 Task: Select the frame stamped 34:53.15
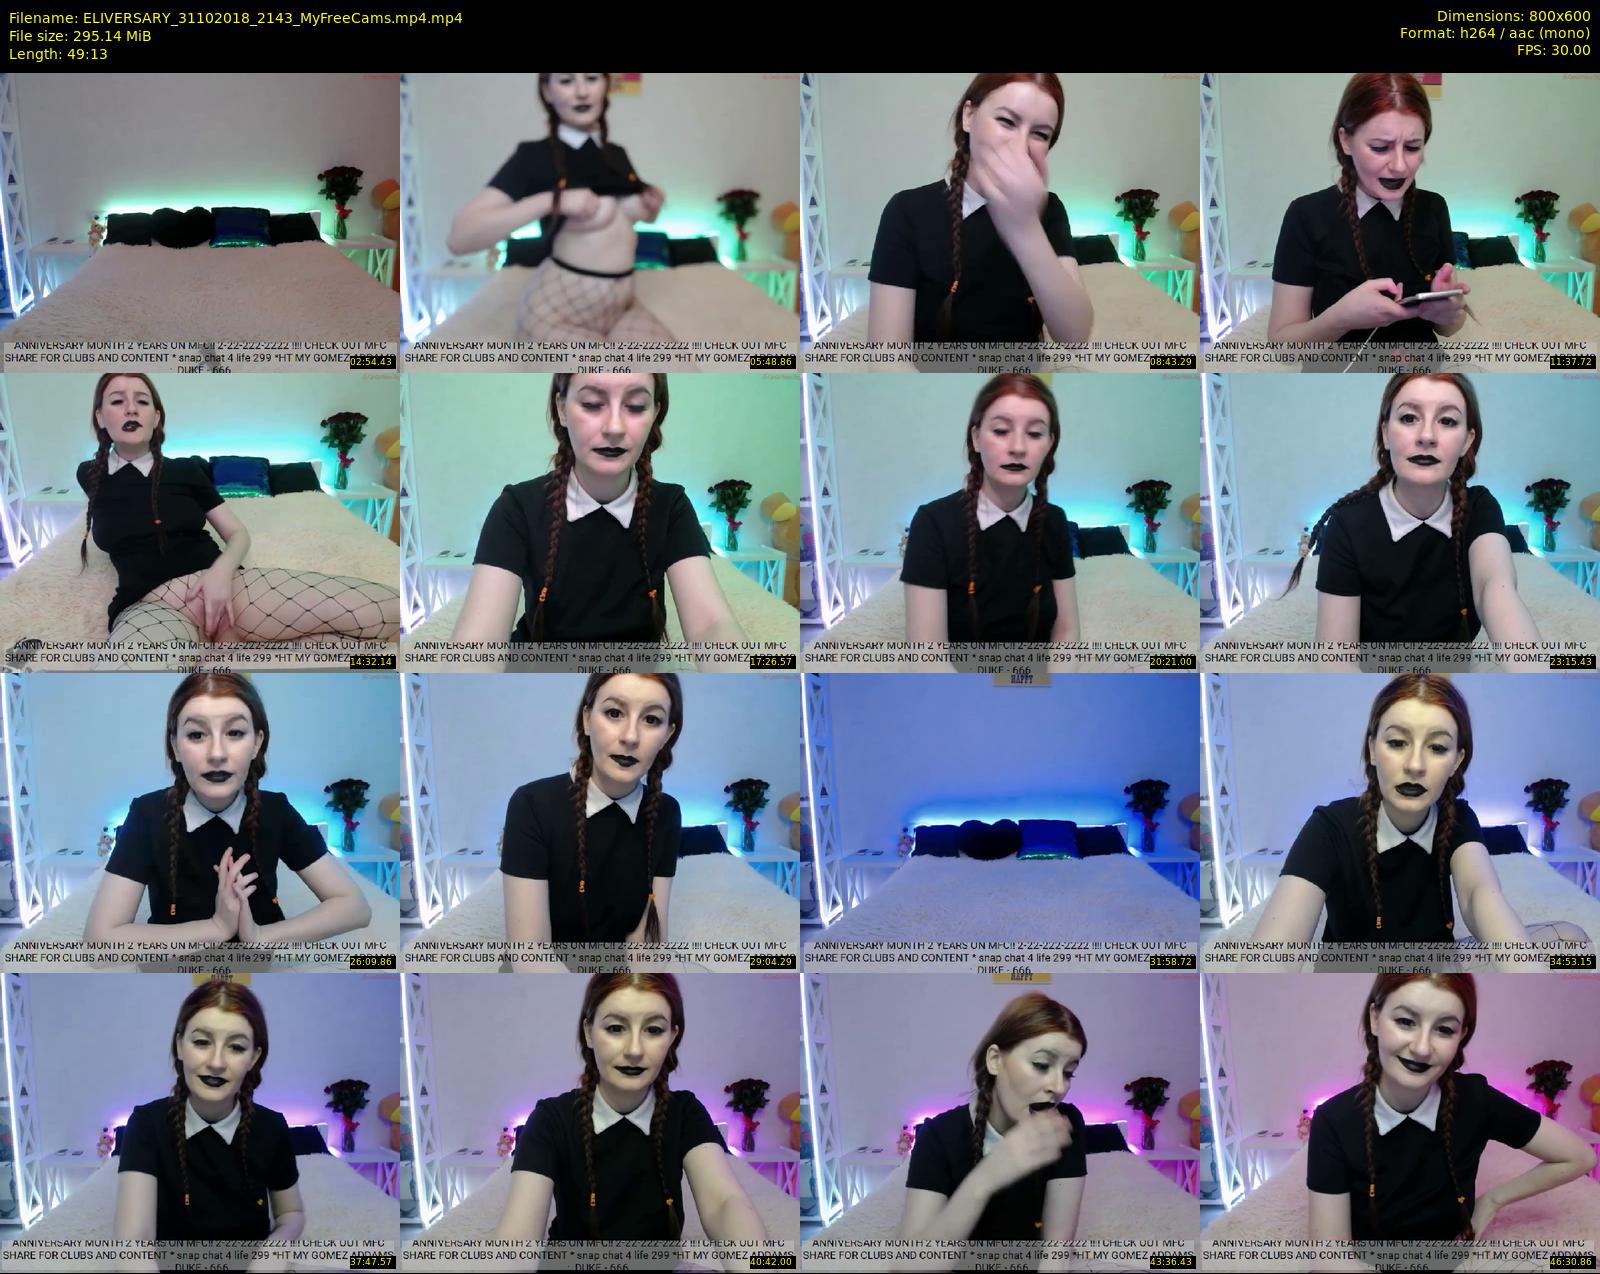1400,822
